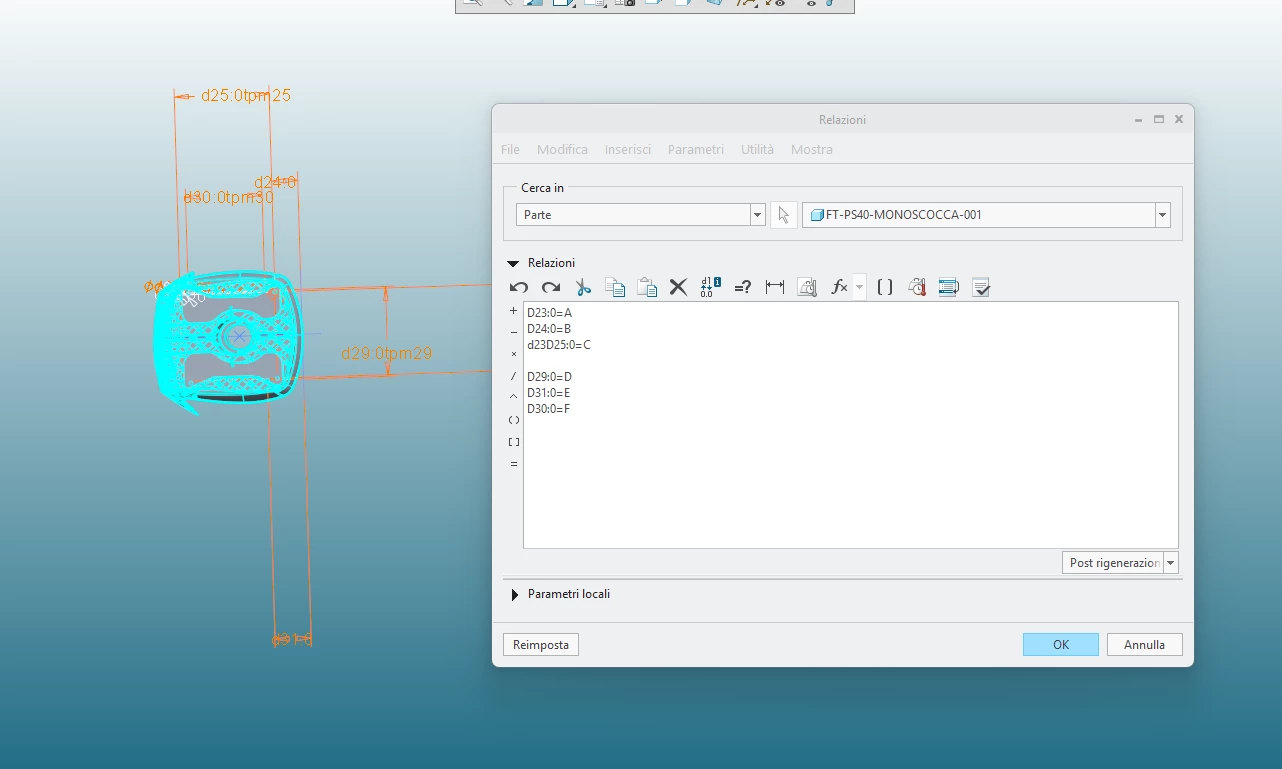Image resolution: width=1282 pixels, height=769 pixels.
Task: Open the Parametri menu
Action: coord(695,149)
